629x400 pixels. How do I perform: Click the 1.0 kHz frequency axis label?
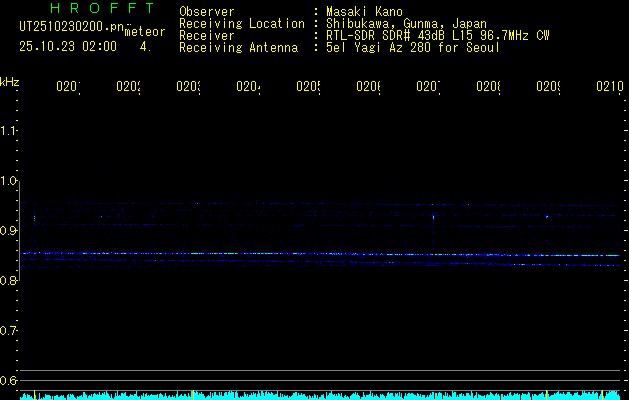[x=8, y=181]
